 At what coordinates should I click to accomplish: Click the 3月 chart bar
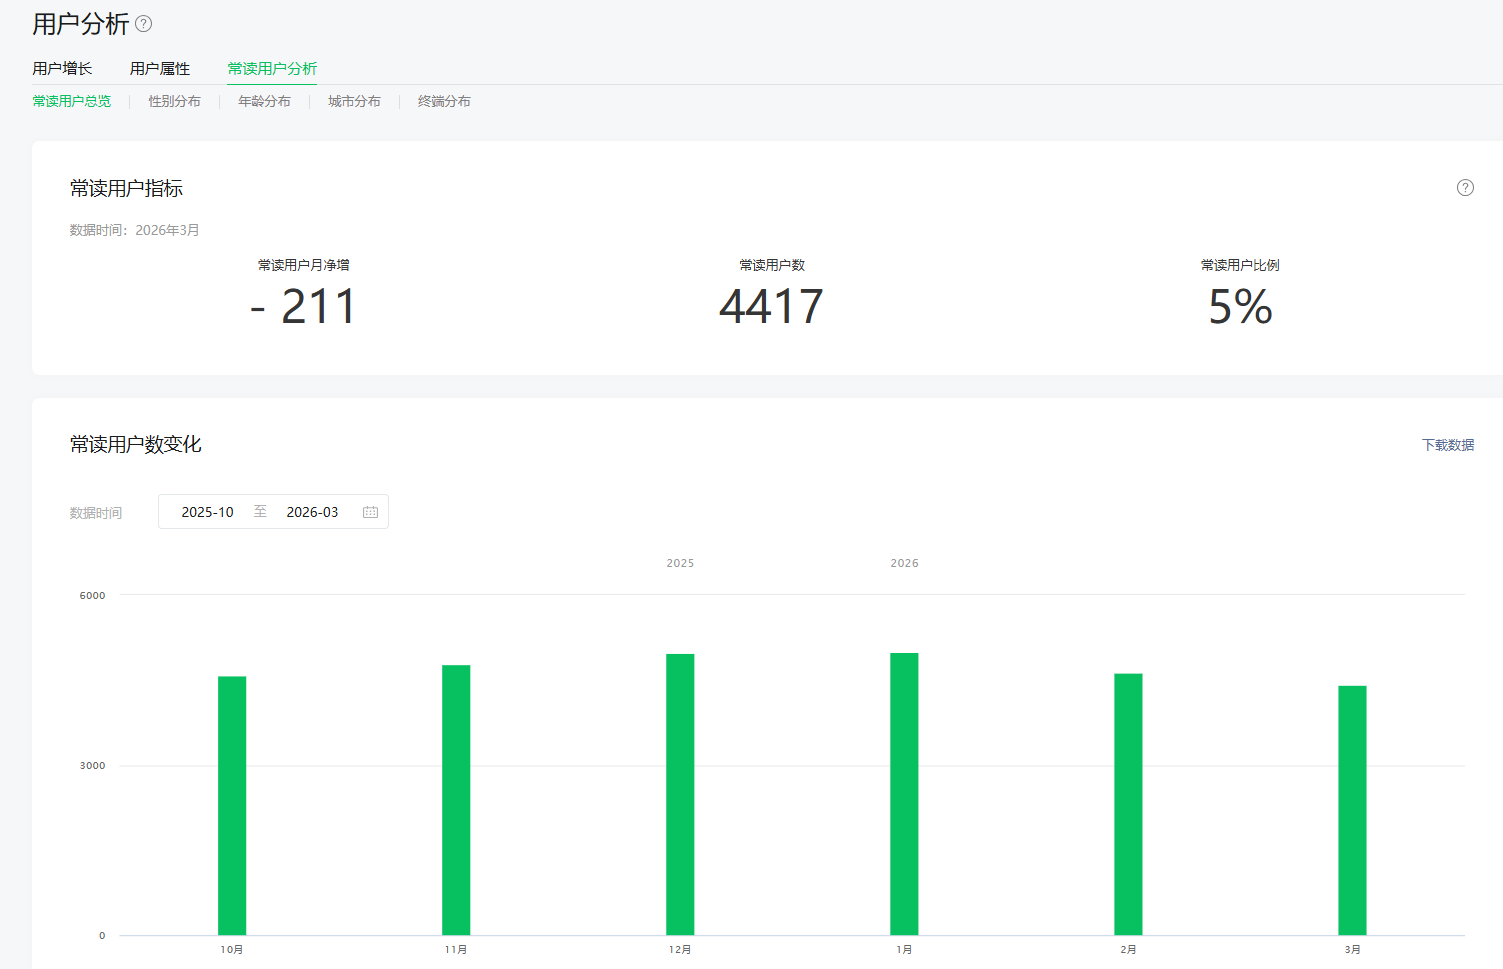click(1352, 810)
